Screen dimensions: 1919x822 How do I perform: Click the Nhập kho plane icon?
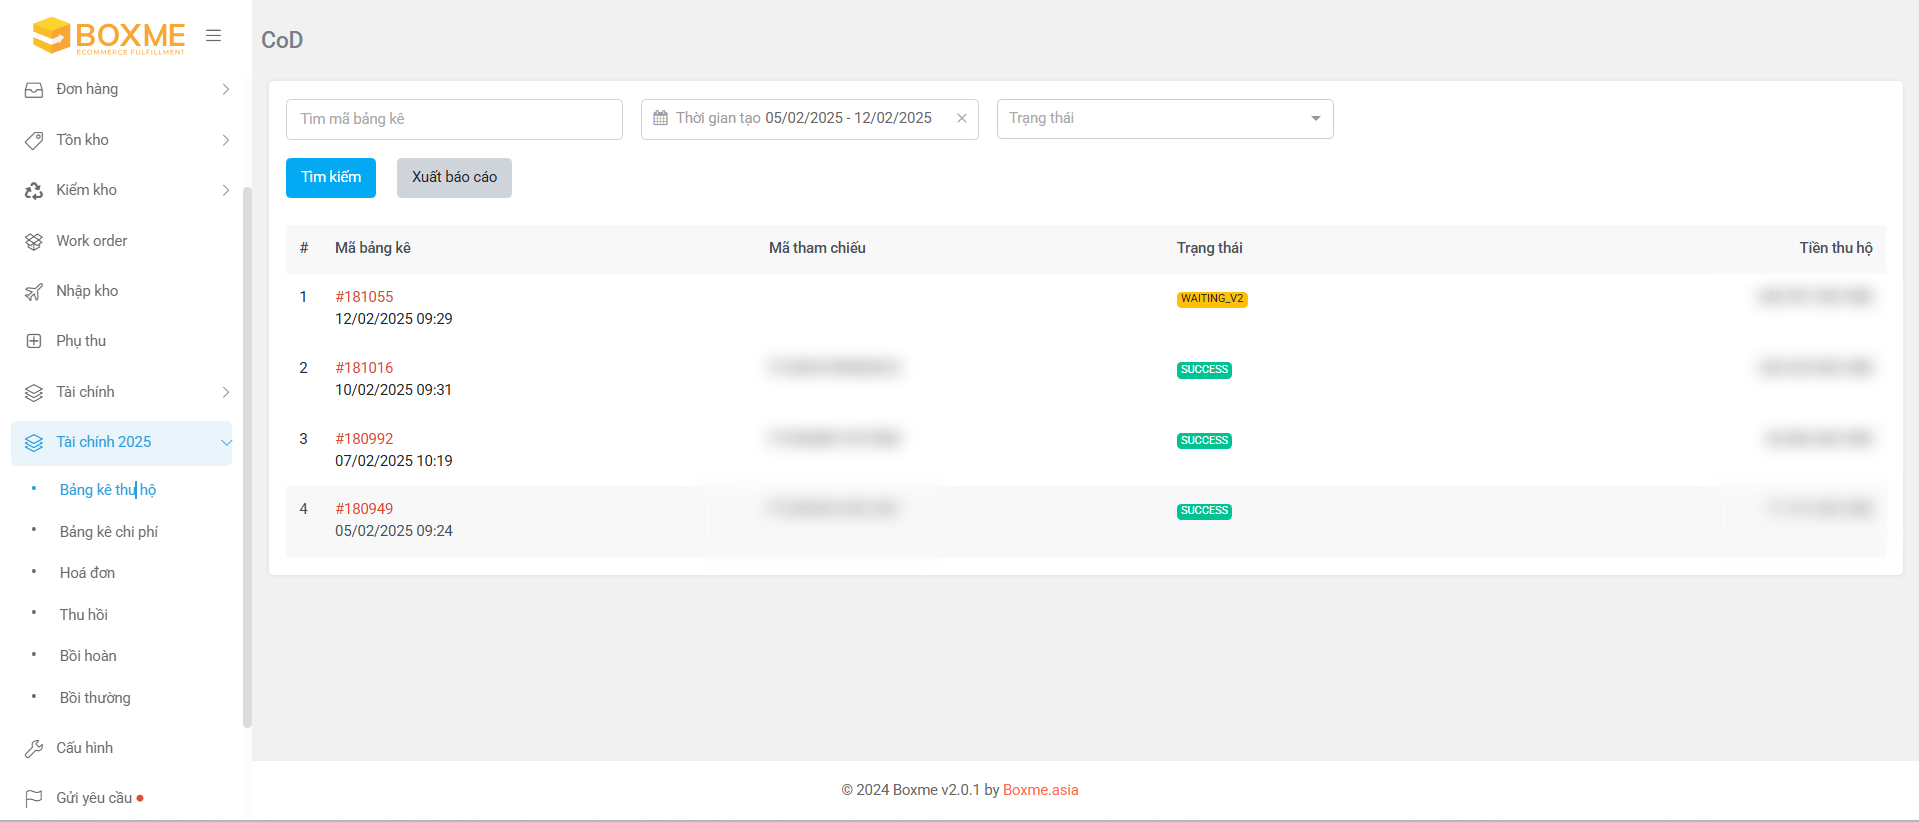pyautogui.click(x=34, y=291)
